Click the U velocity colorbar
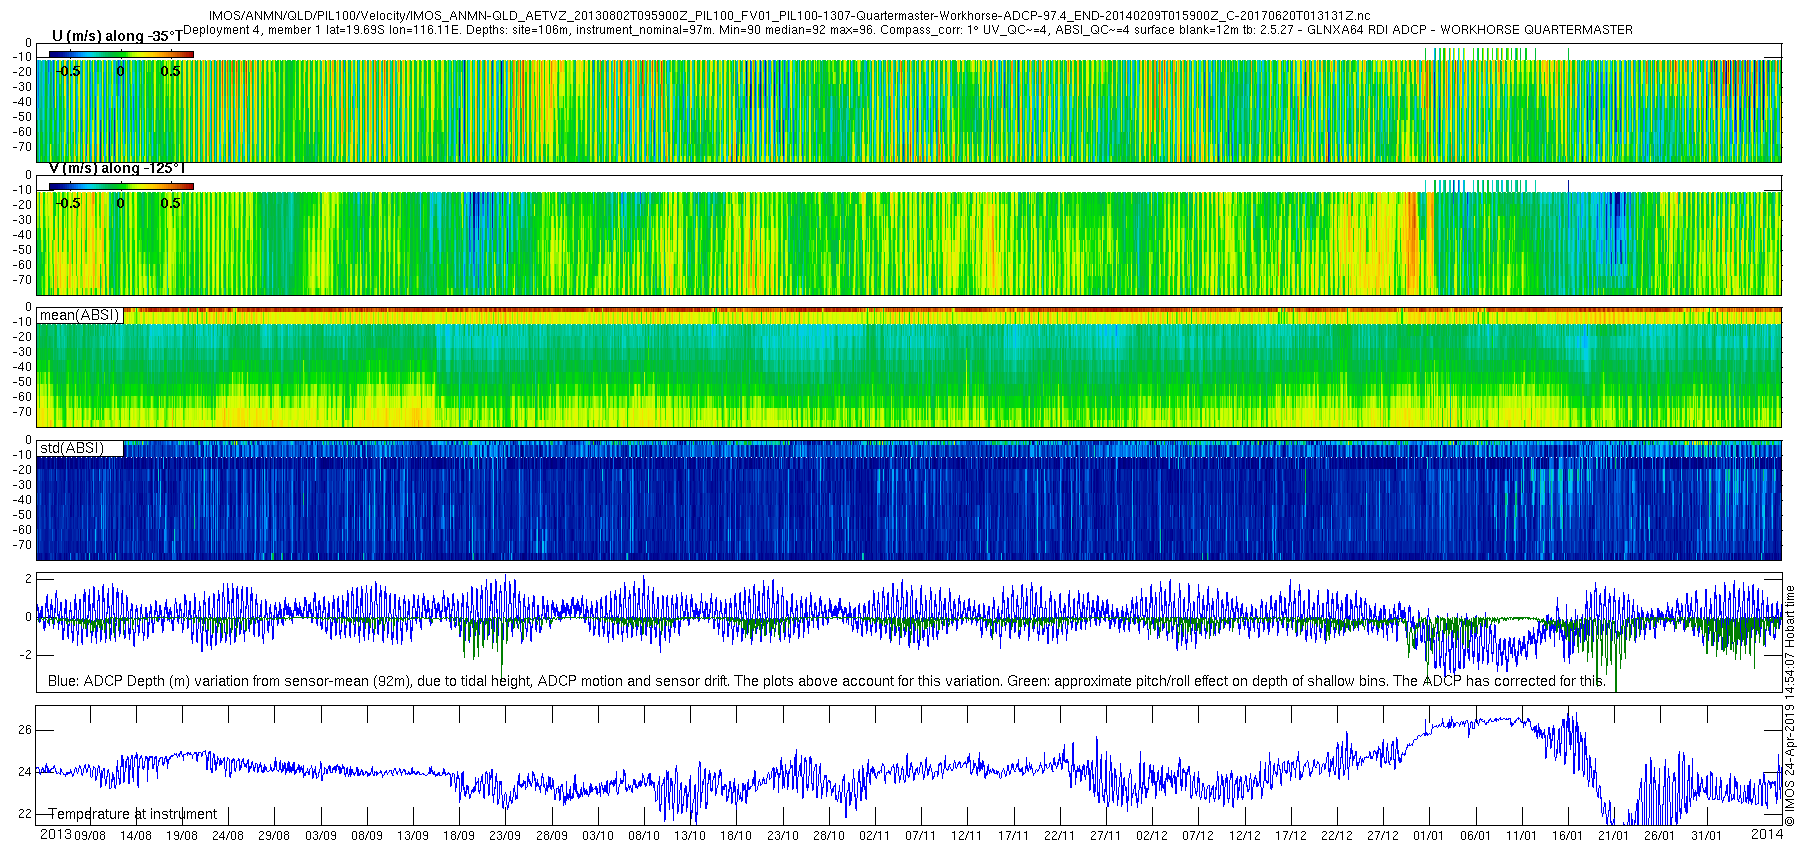 click(x=121, y=54)
